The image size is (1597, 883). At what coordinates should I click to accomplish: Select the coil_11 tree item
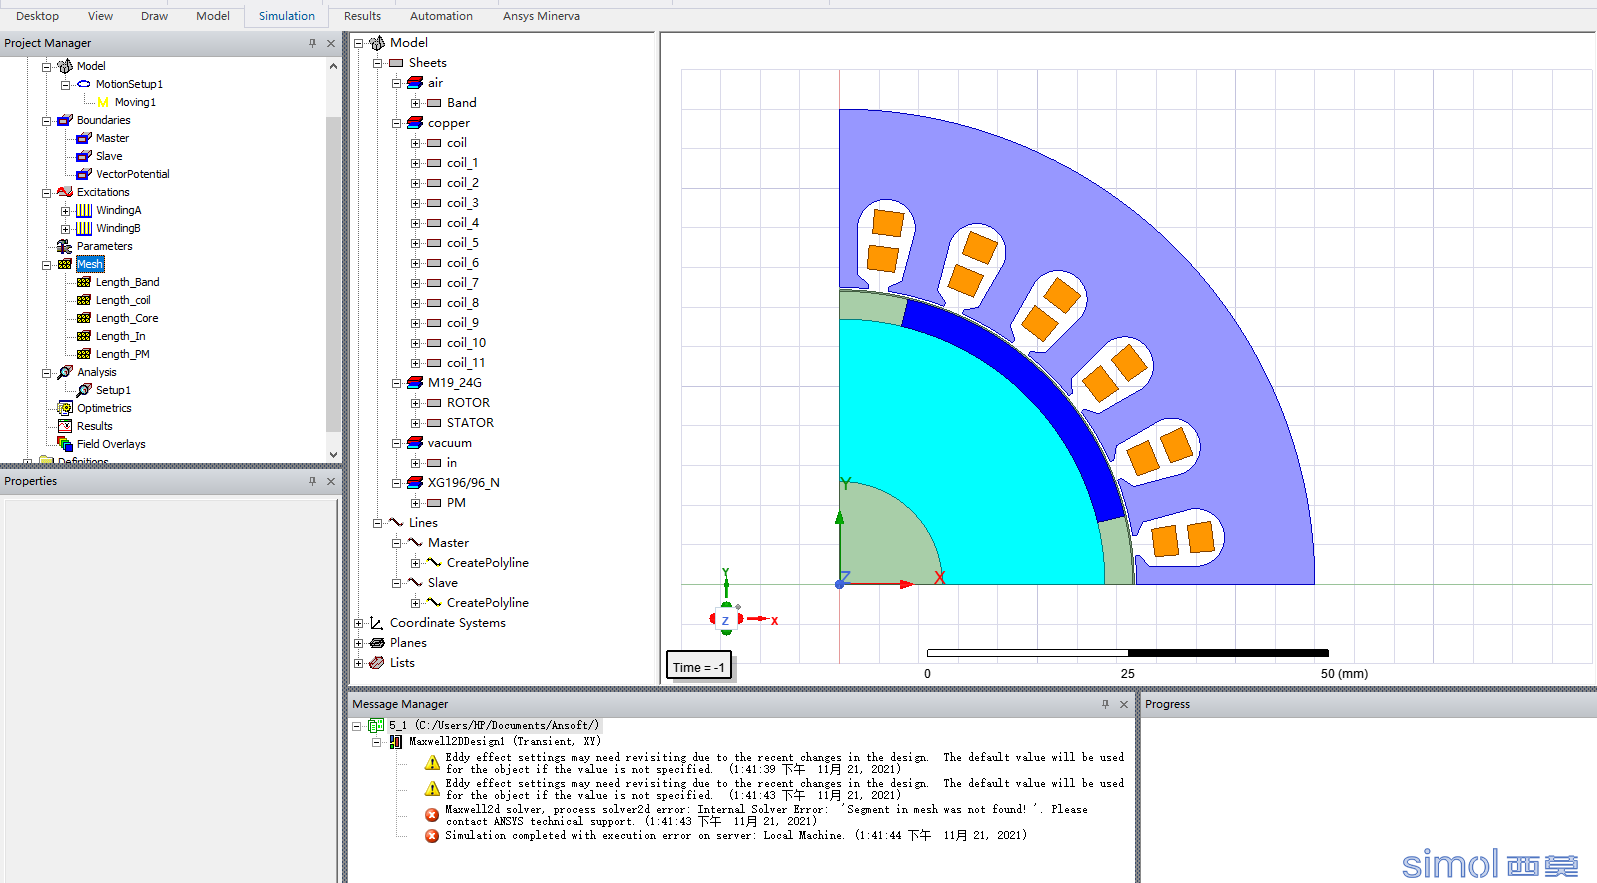[x=466, y=363]
